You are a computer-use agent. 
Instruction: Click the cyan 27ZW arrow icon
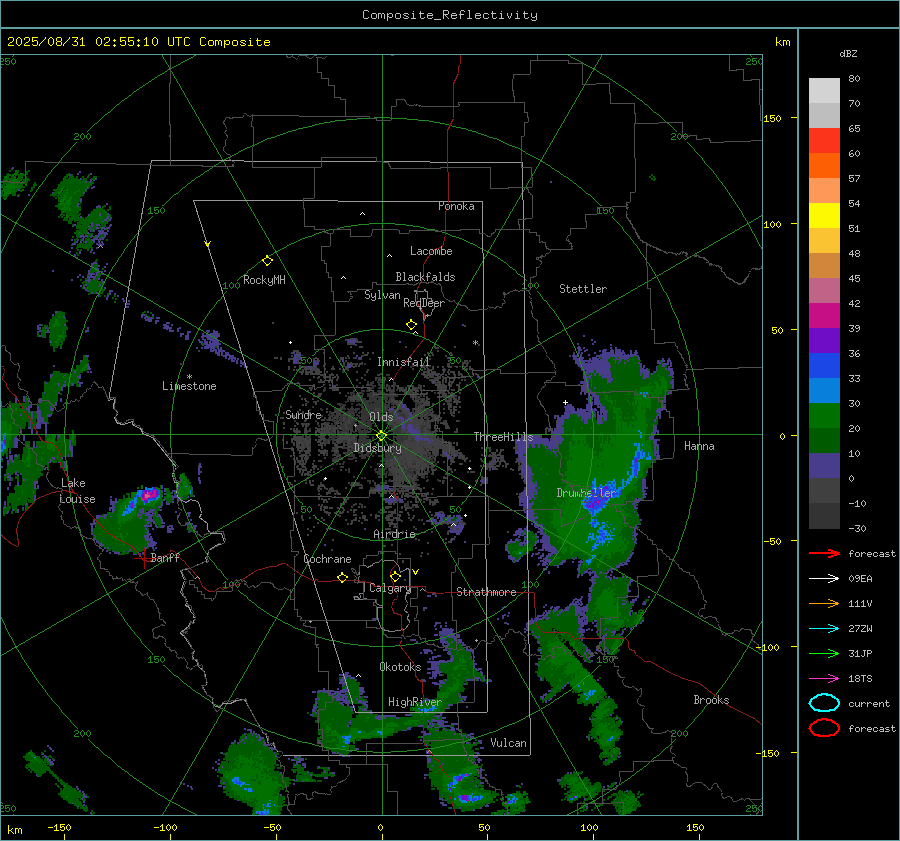point(824,629)
